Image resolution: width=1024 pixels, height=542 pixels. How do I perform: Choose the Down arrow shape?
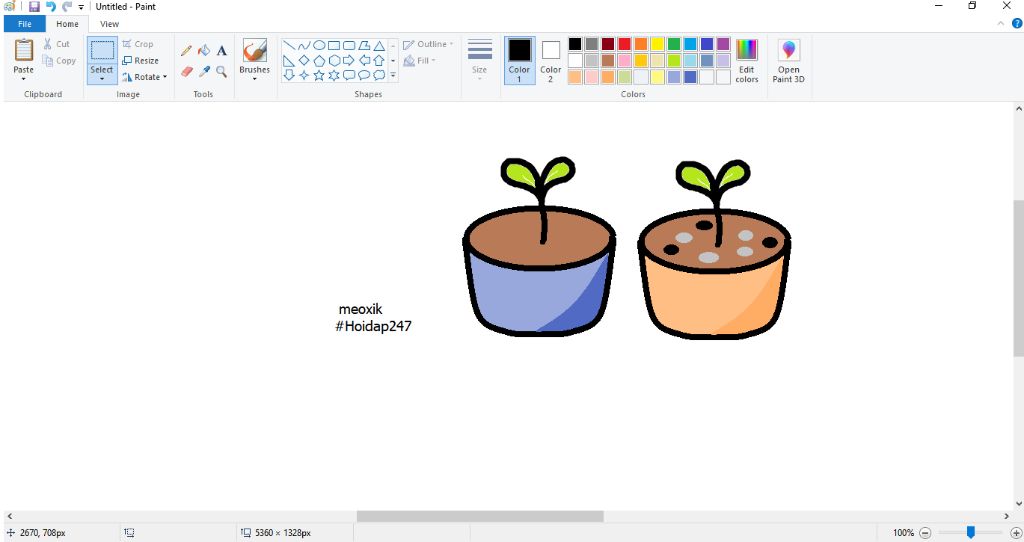289,75
